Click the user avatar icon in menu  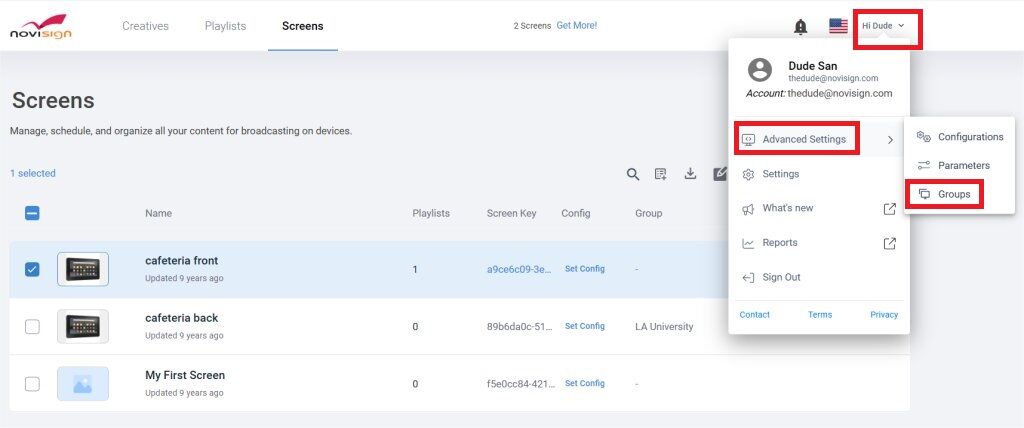(760, 70)
